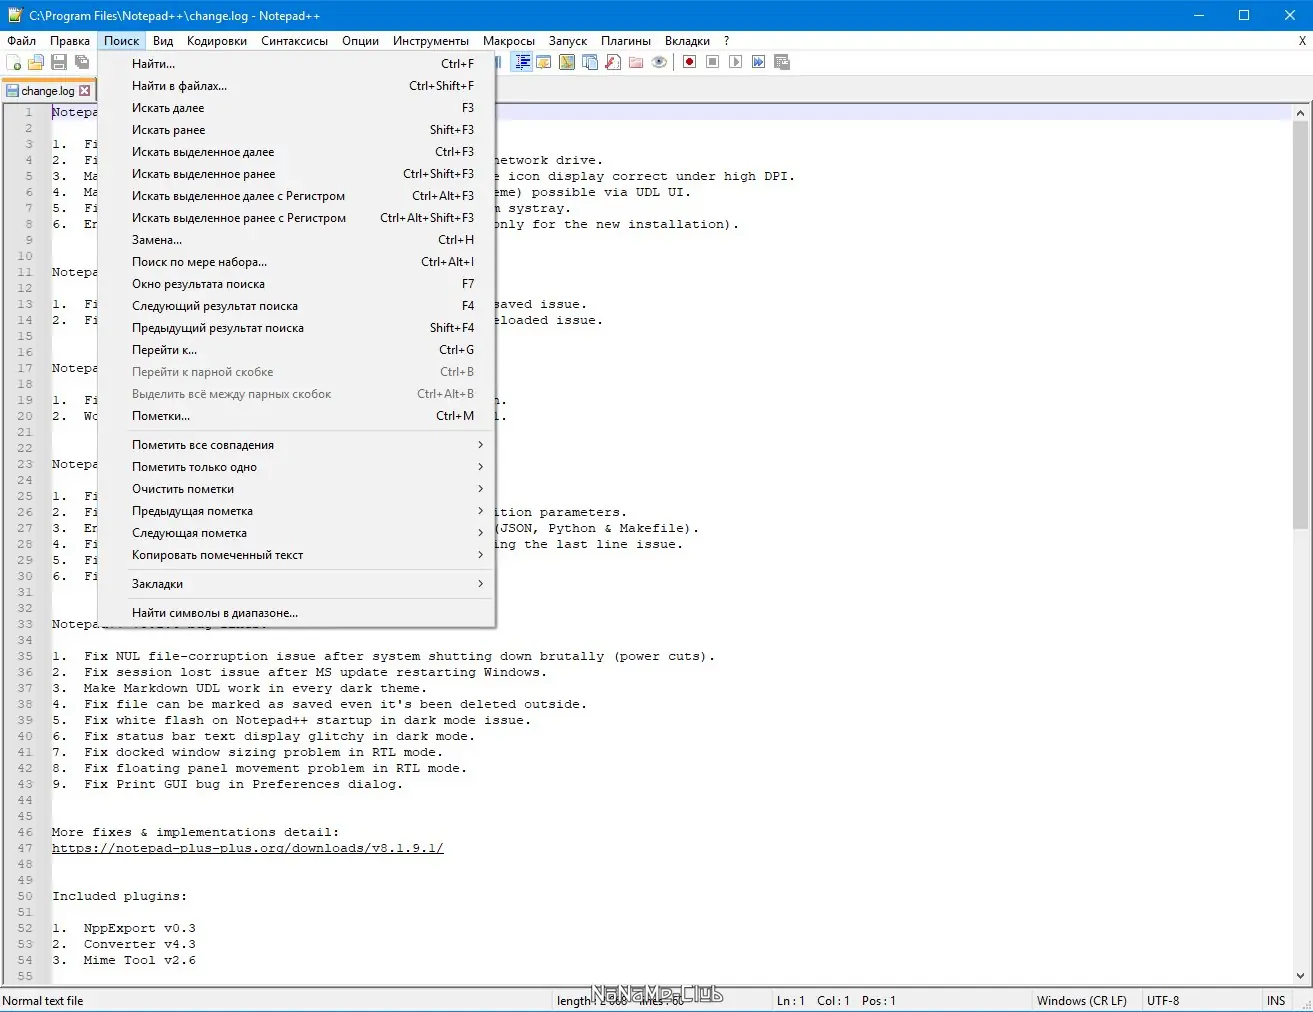The image size is (1313, 1012).
Task: Click the vertical scrollbar thumb
Action: tap(1300, 325)
